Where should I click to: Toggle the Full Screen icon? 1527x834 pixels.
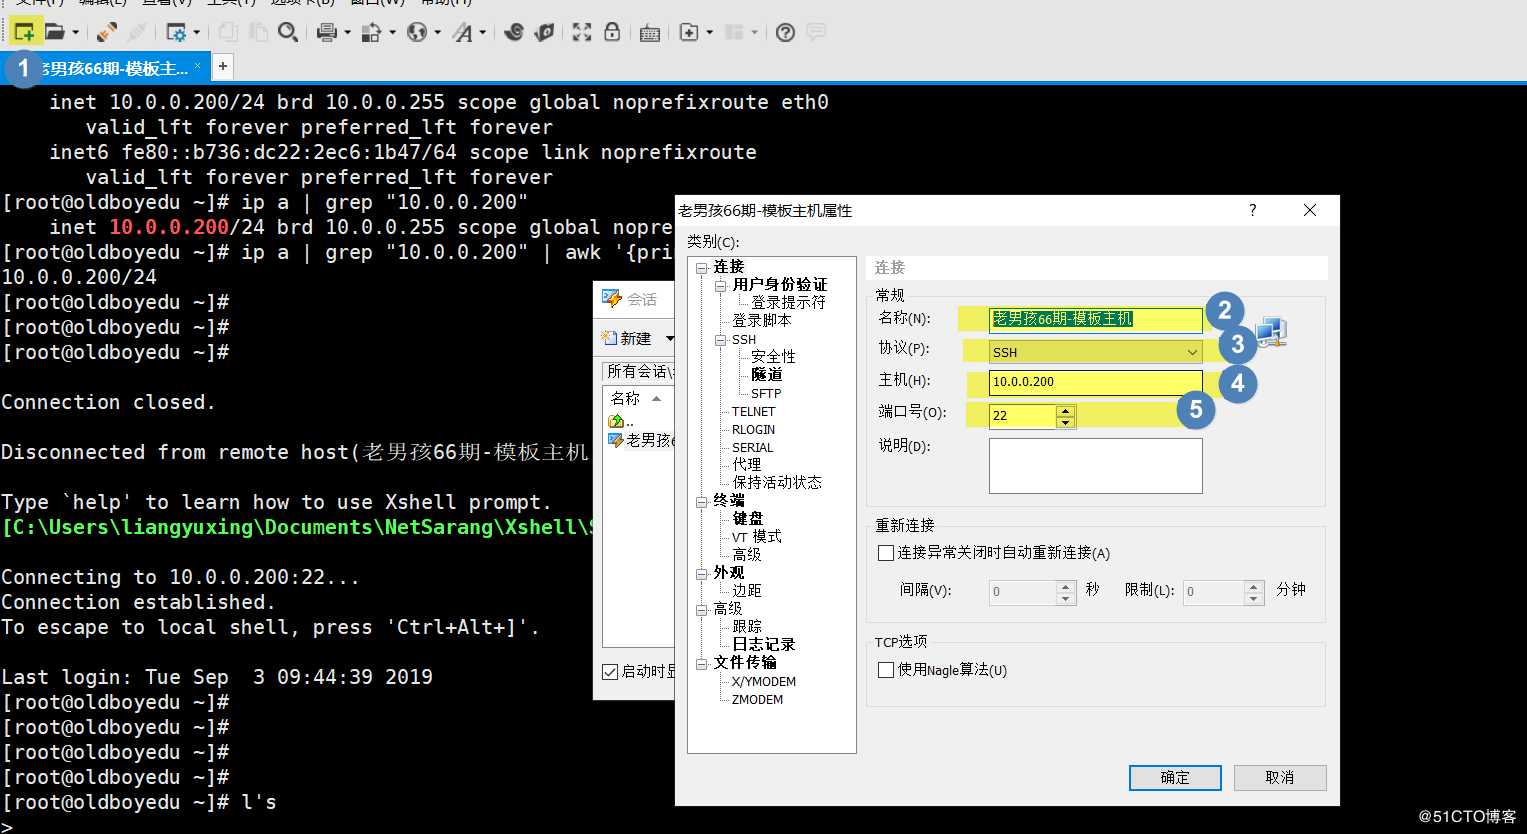click(582, 33)
